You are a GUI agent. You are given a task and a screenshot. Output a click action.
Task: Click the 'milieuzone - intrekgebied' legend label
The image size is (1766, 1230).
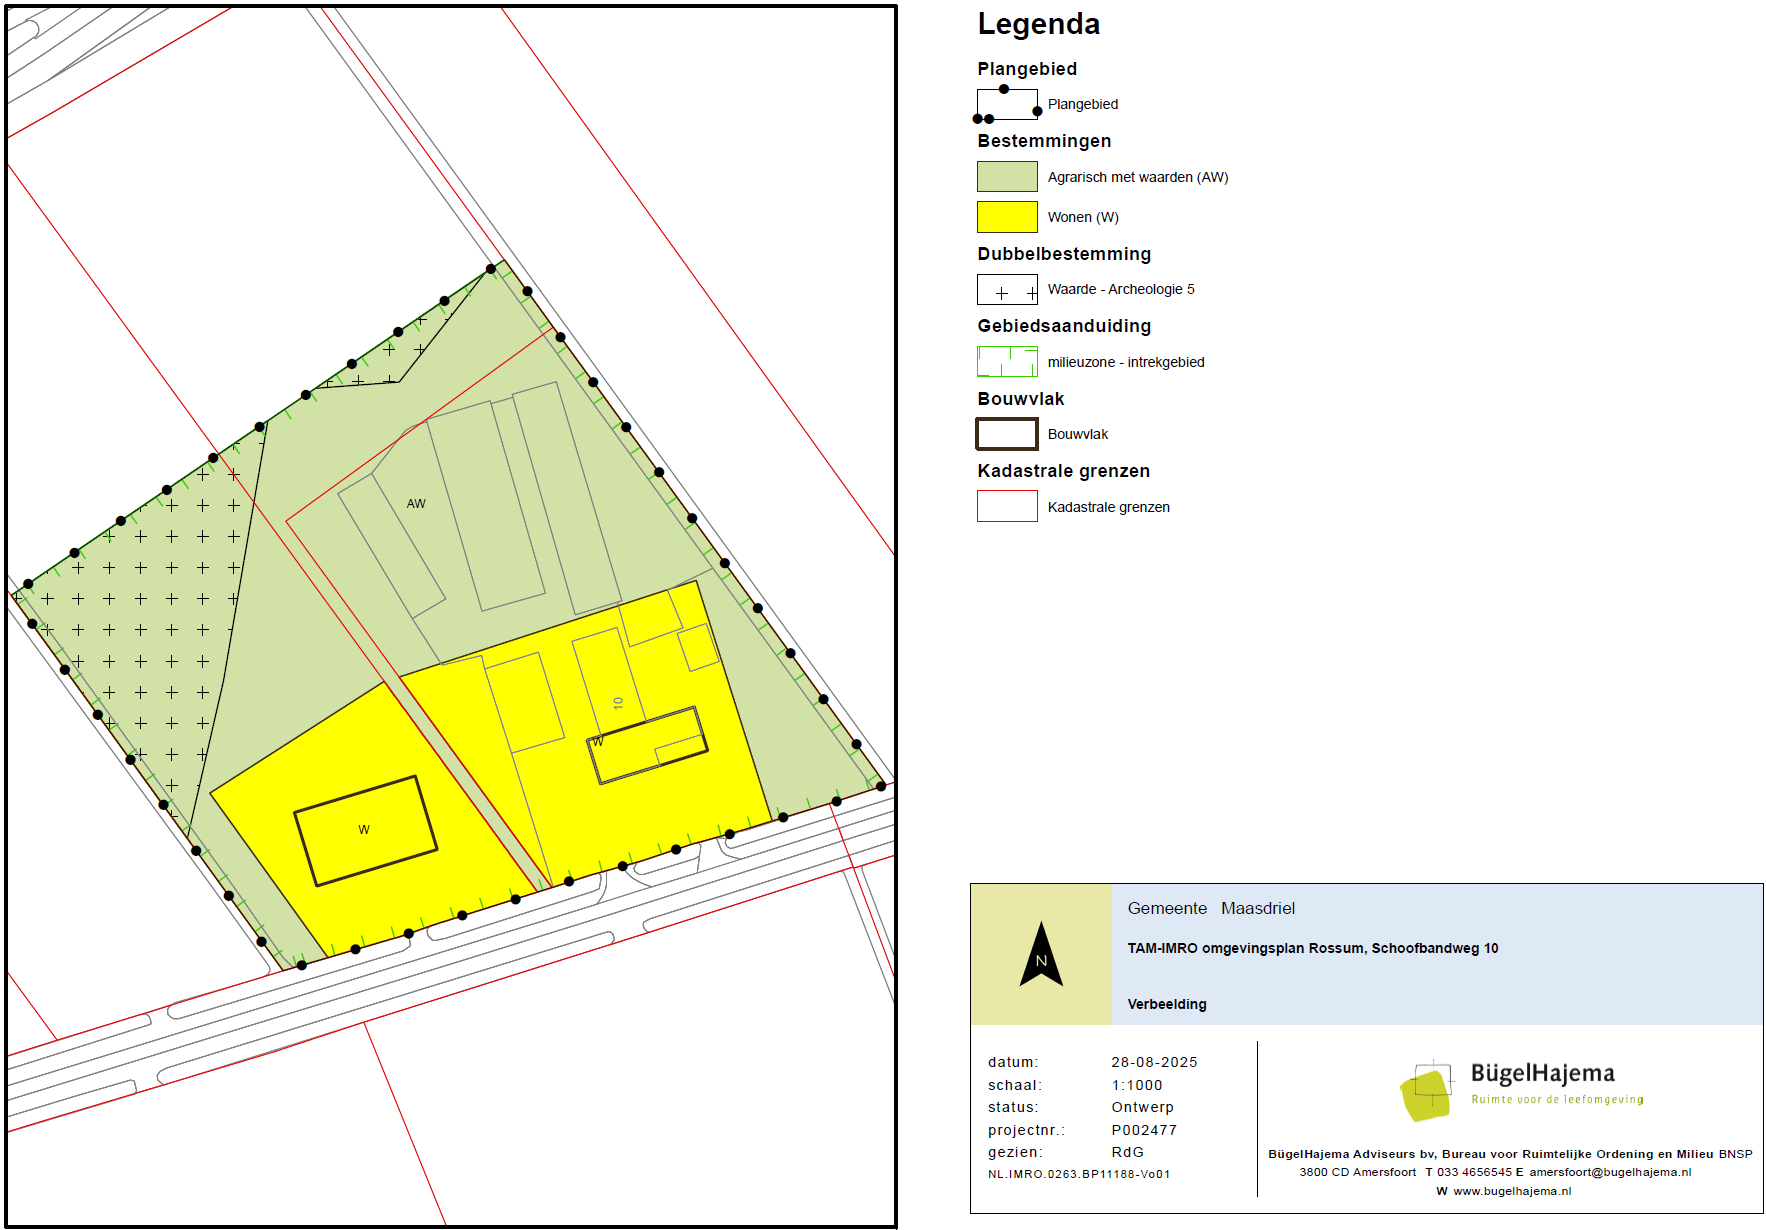pyautogui.click(x=1126, y=362)
